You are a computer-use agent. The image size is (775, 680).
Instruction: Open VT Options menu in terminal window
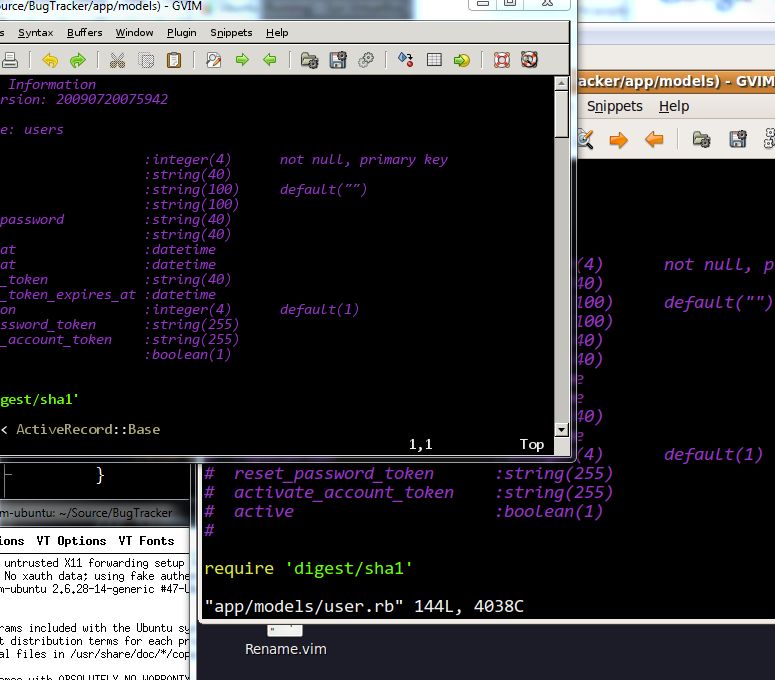71,541
